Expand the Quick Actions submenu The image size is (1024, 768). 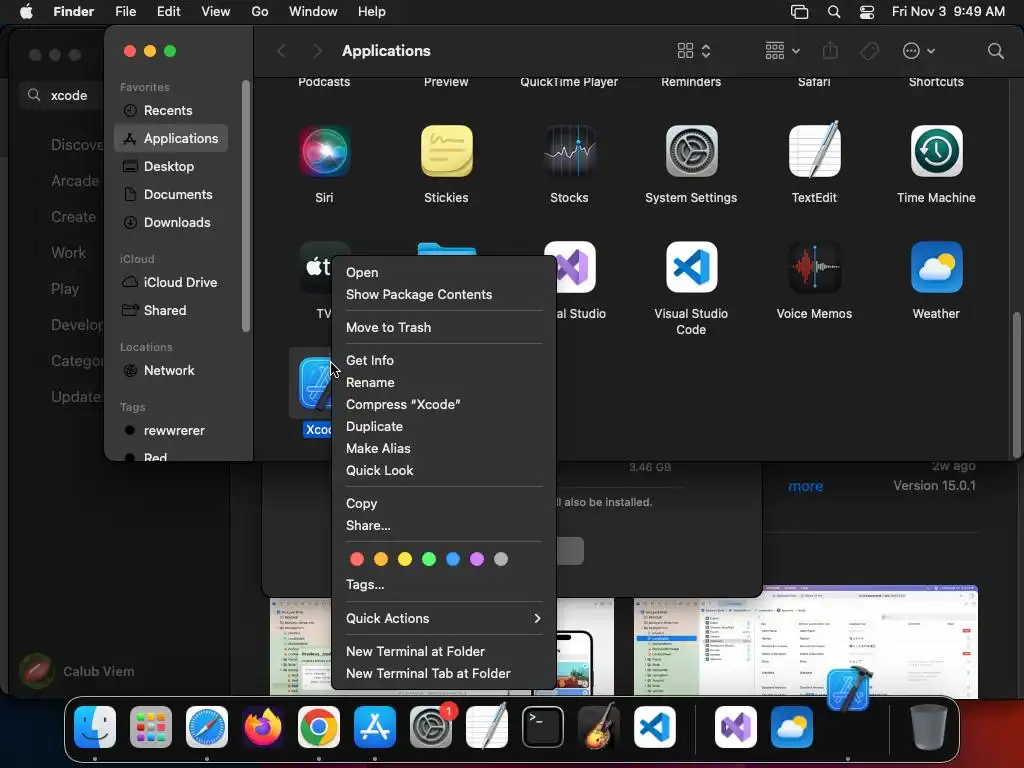[444, 618]
